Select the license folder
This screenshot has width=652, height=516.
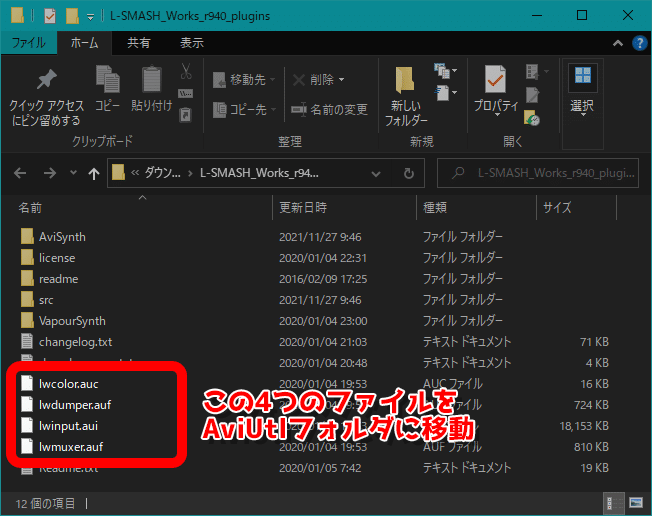click(x=57, y=258)
